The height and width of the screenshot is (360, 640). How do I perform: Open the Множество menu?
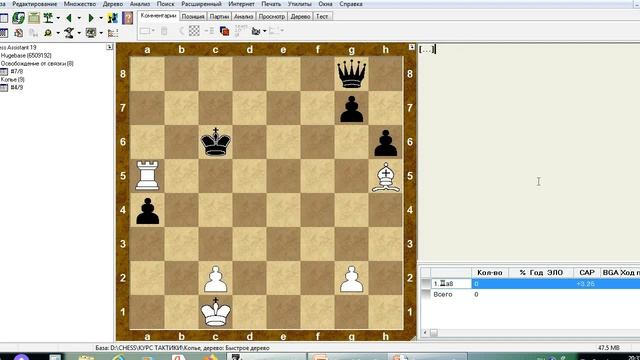coord(80,4)
